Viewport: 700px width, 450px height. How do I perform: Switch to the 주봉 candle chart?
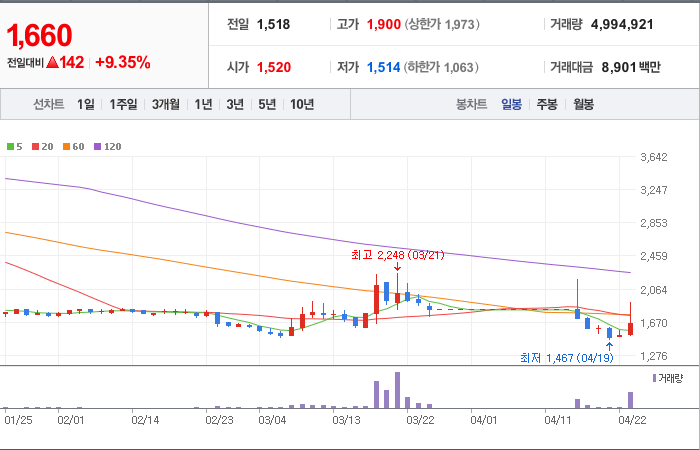point(547,104)
